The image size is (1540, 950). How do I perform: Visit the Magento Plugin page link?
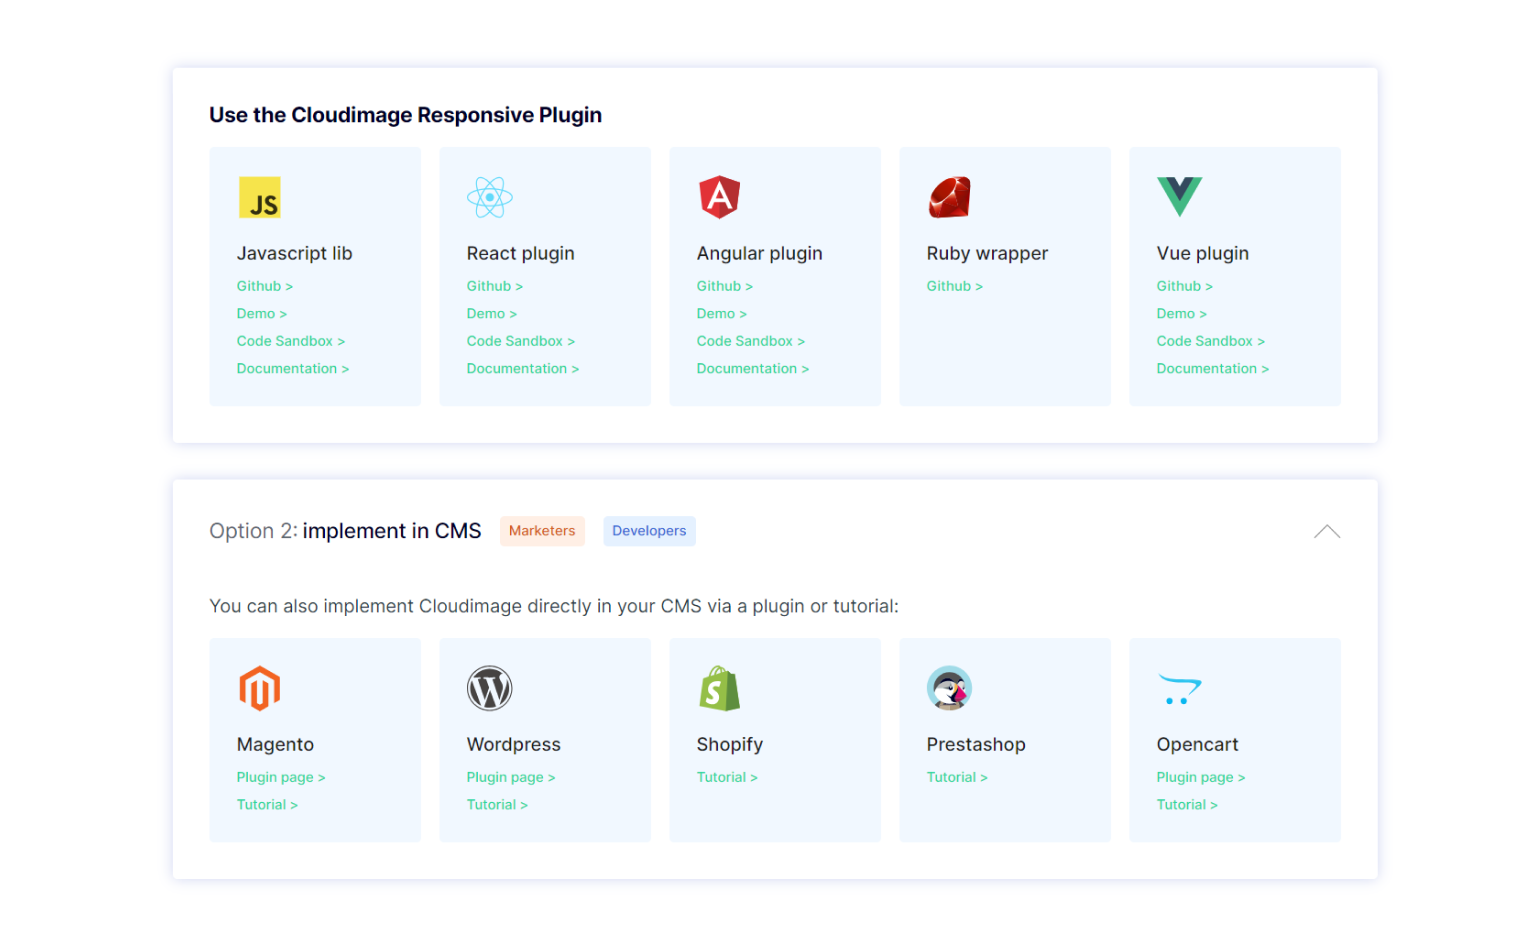click(x=281, y=777)
